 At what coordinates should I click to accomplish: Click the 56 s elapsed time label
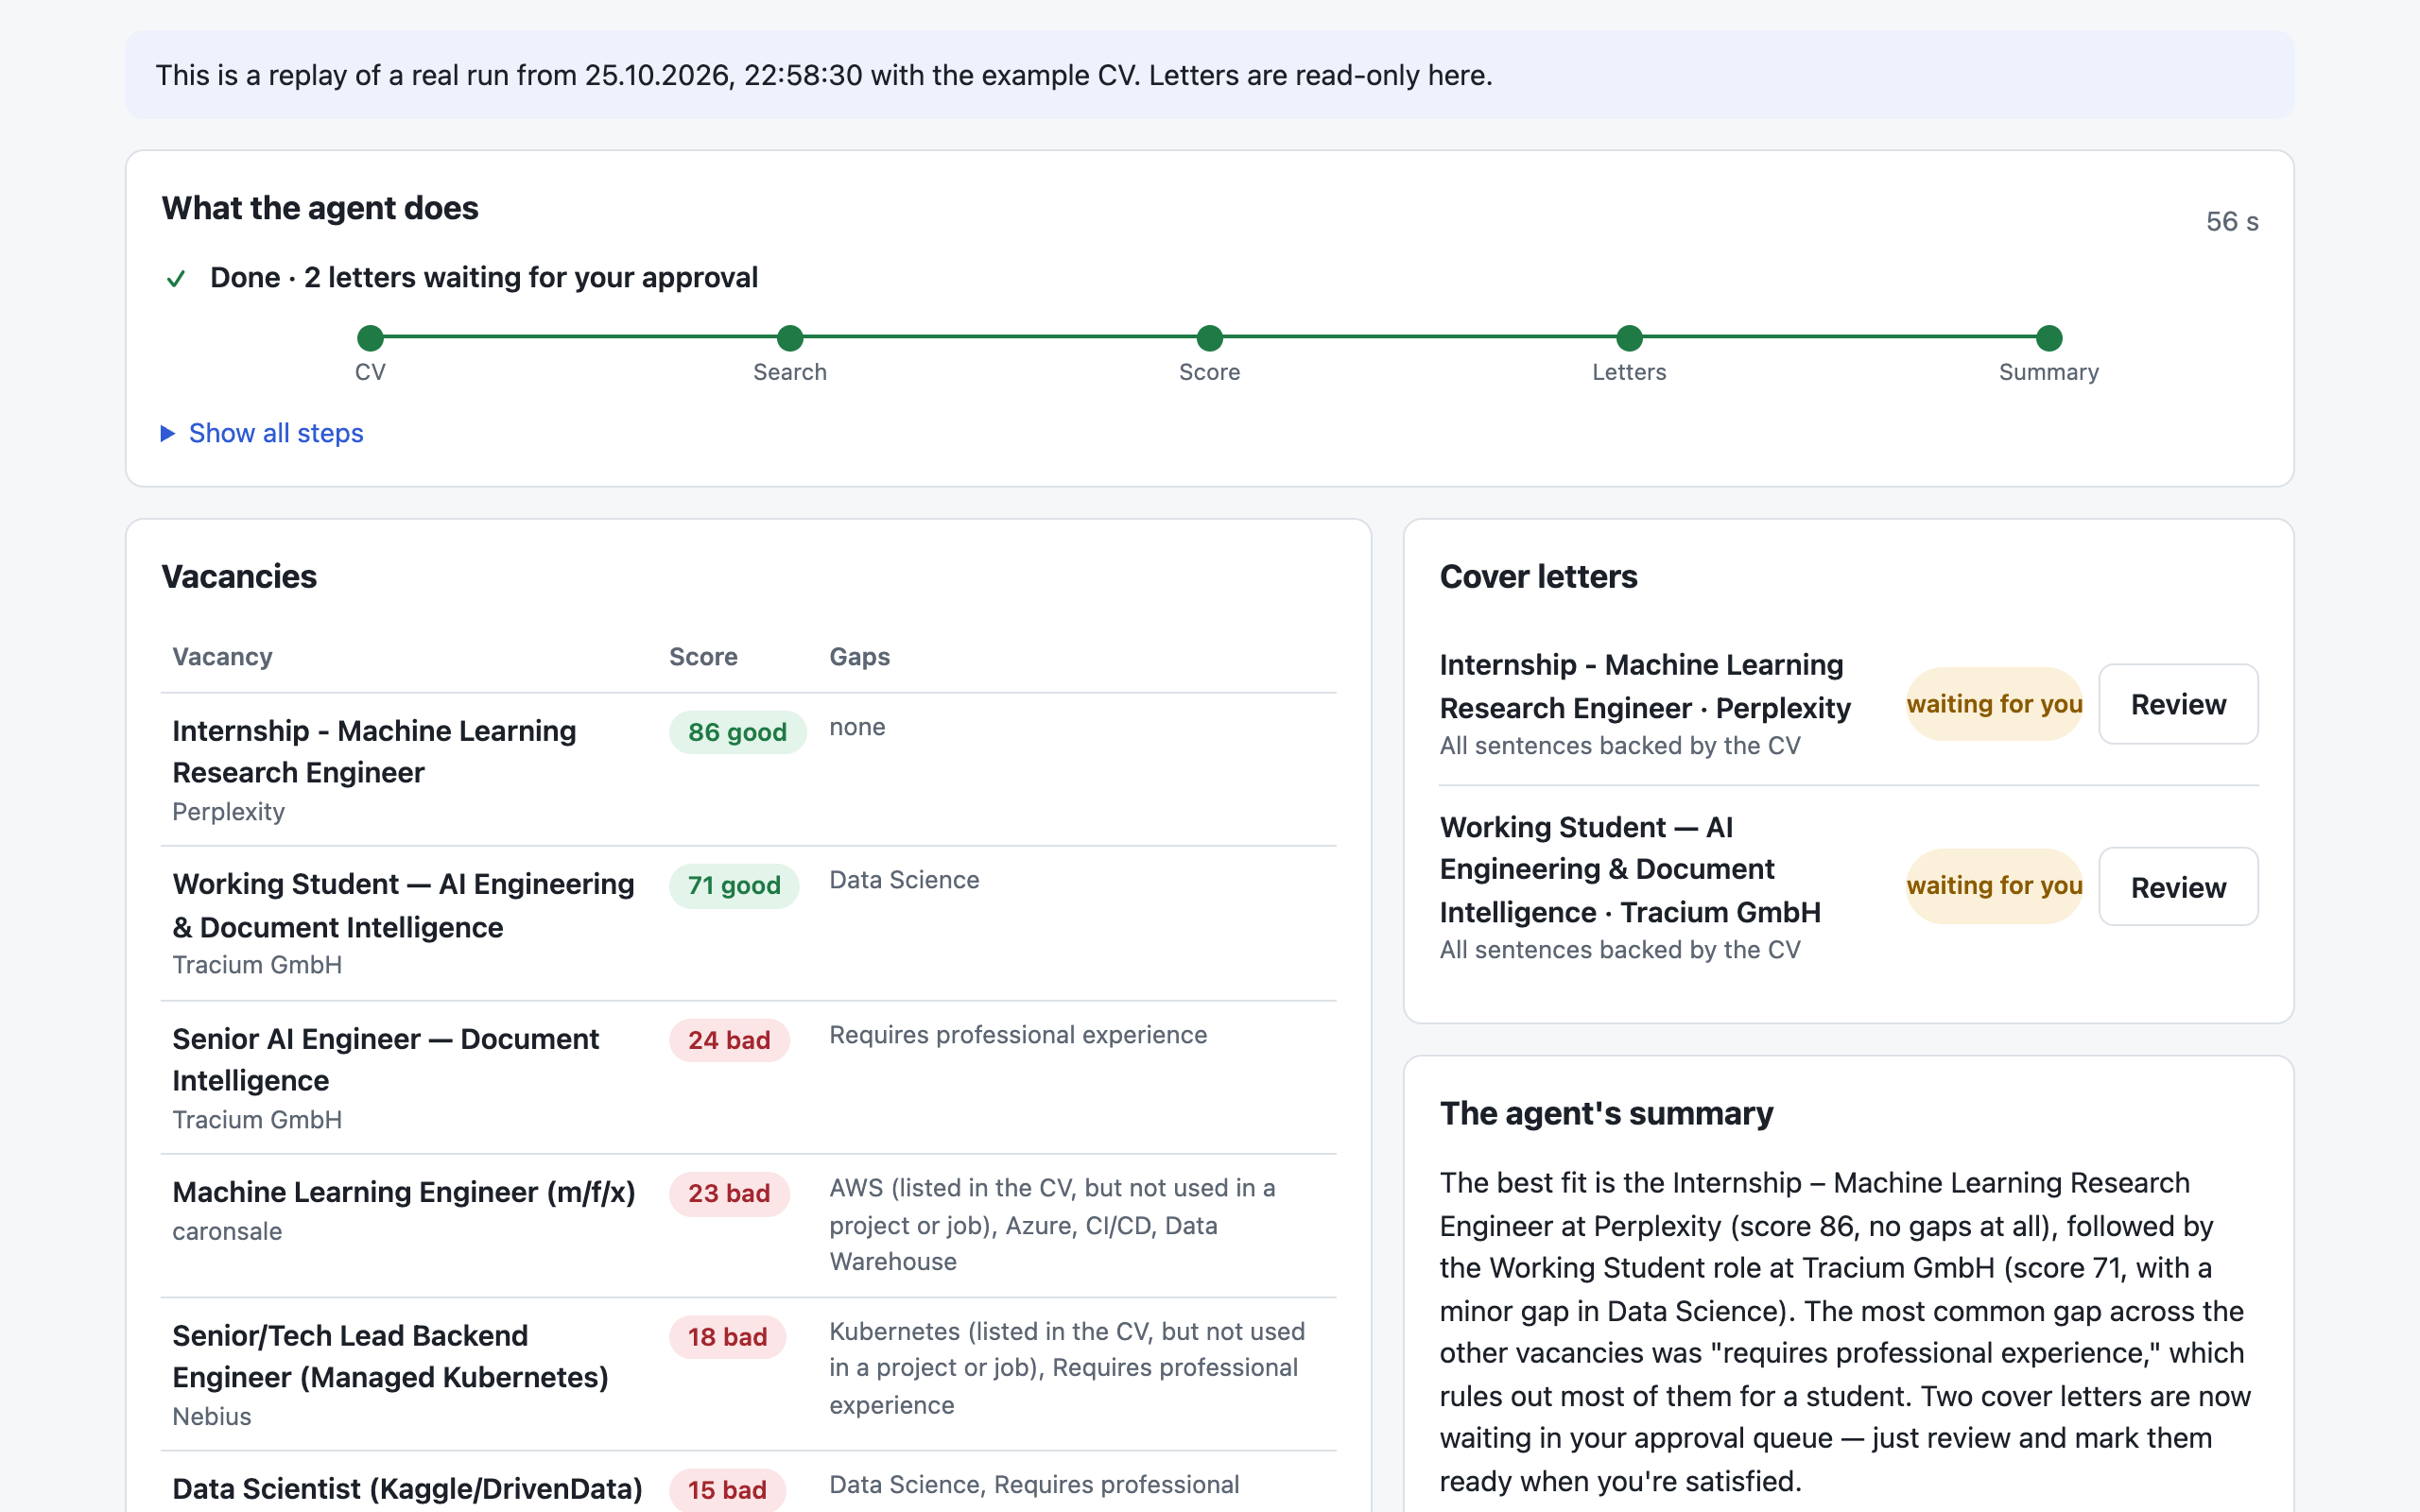[2232, 222]
